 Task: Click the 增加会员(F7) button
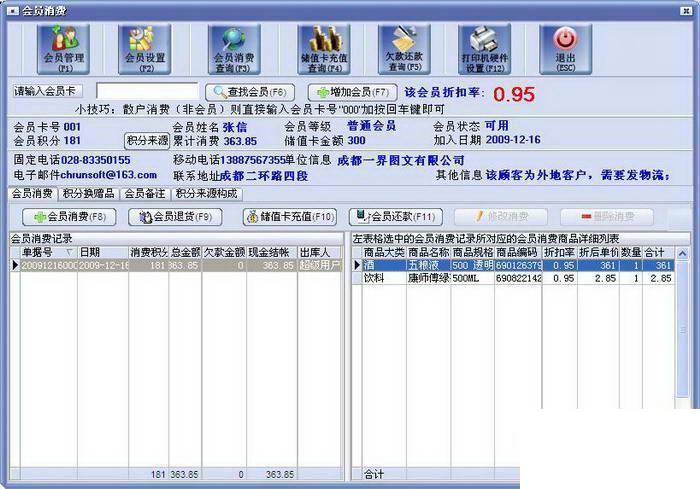(353, 92)
